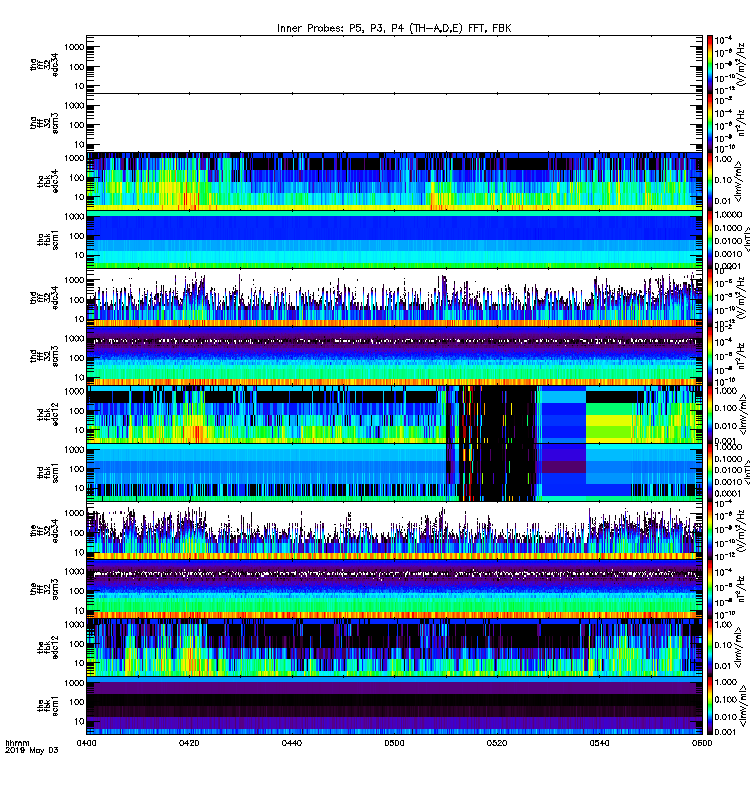Click inside the tha fbk scm1 spectrogram

394,239
